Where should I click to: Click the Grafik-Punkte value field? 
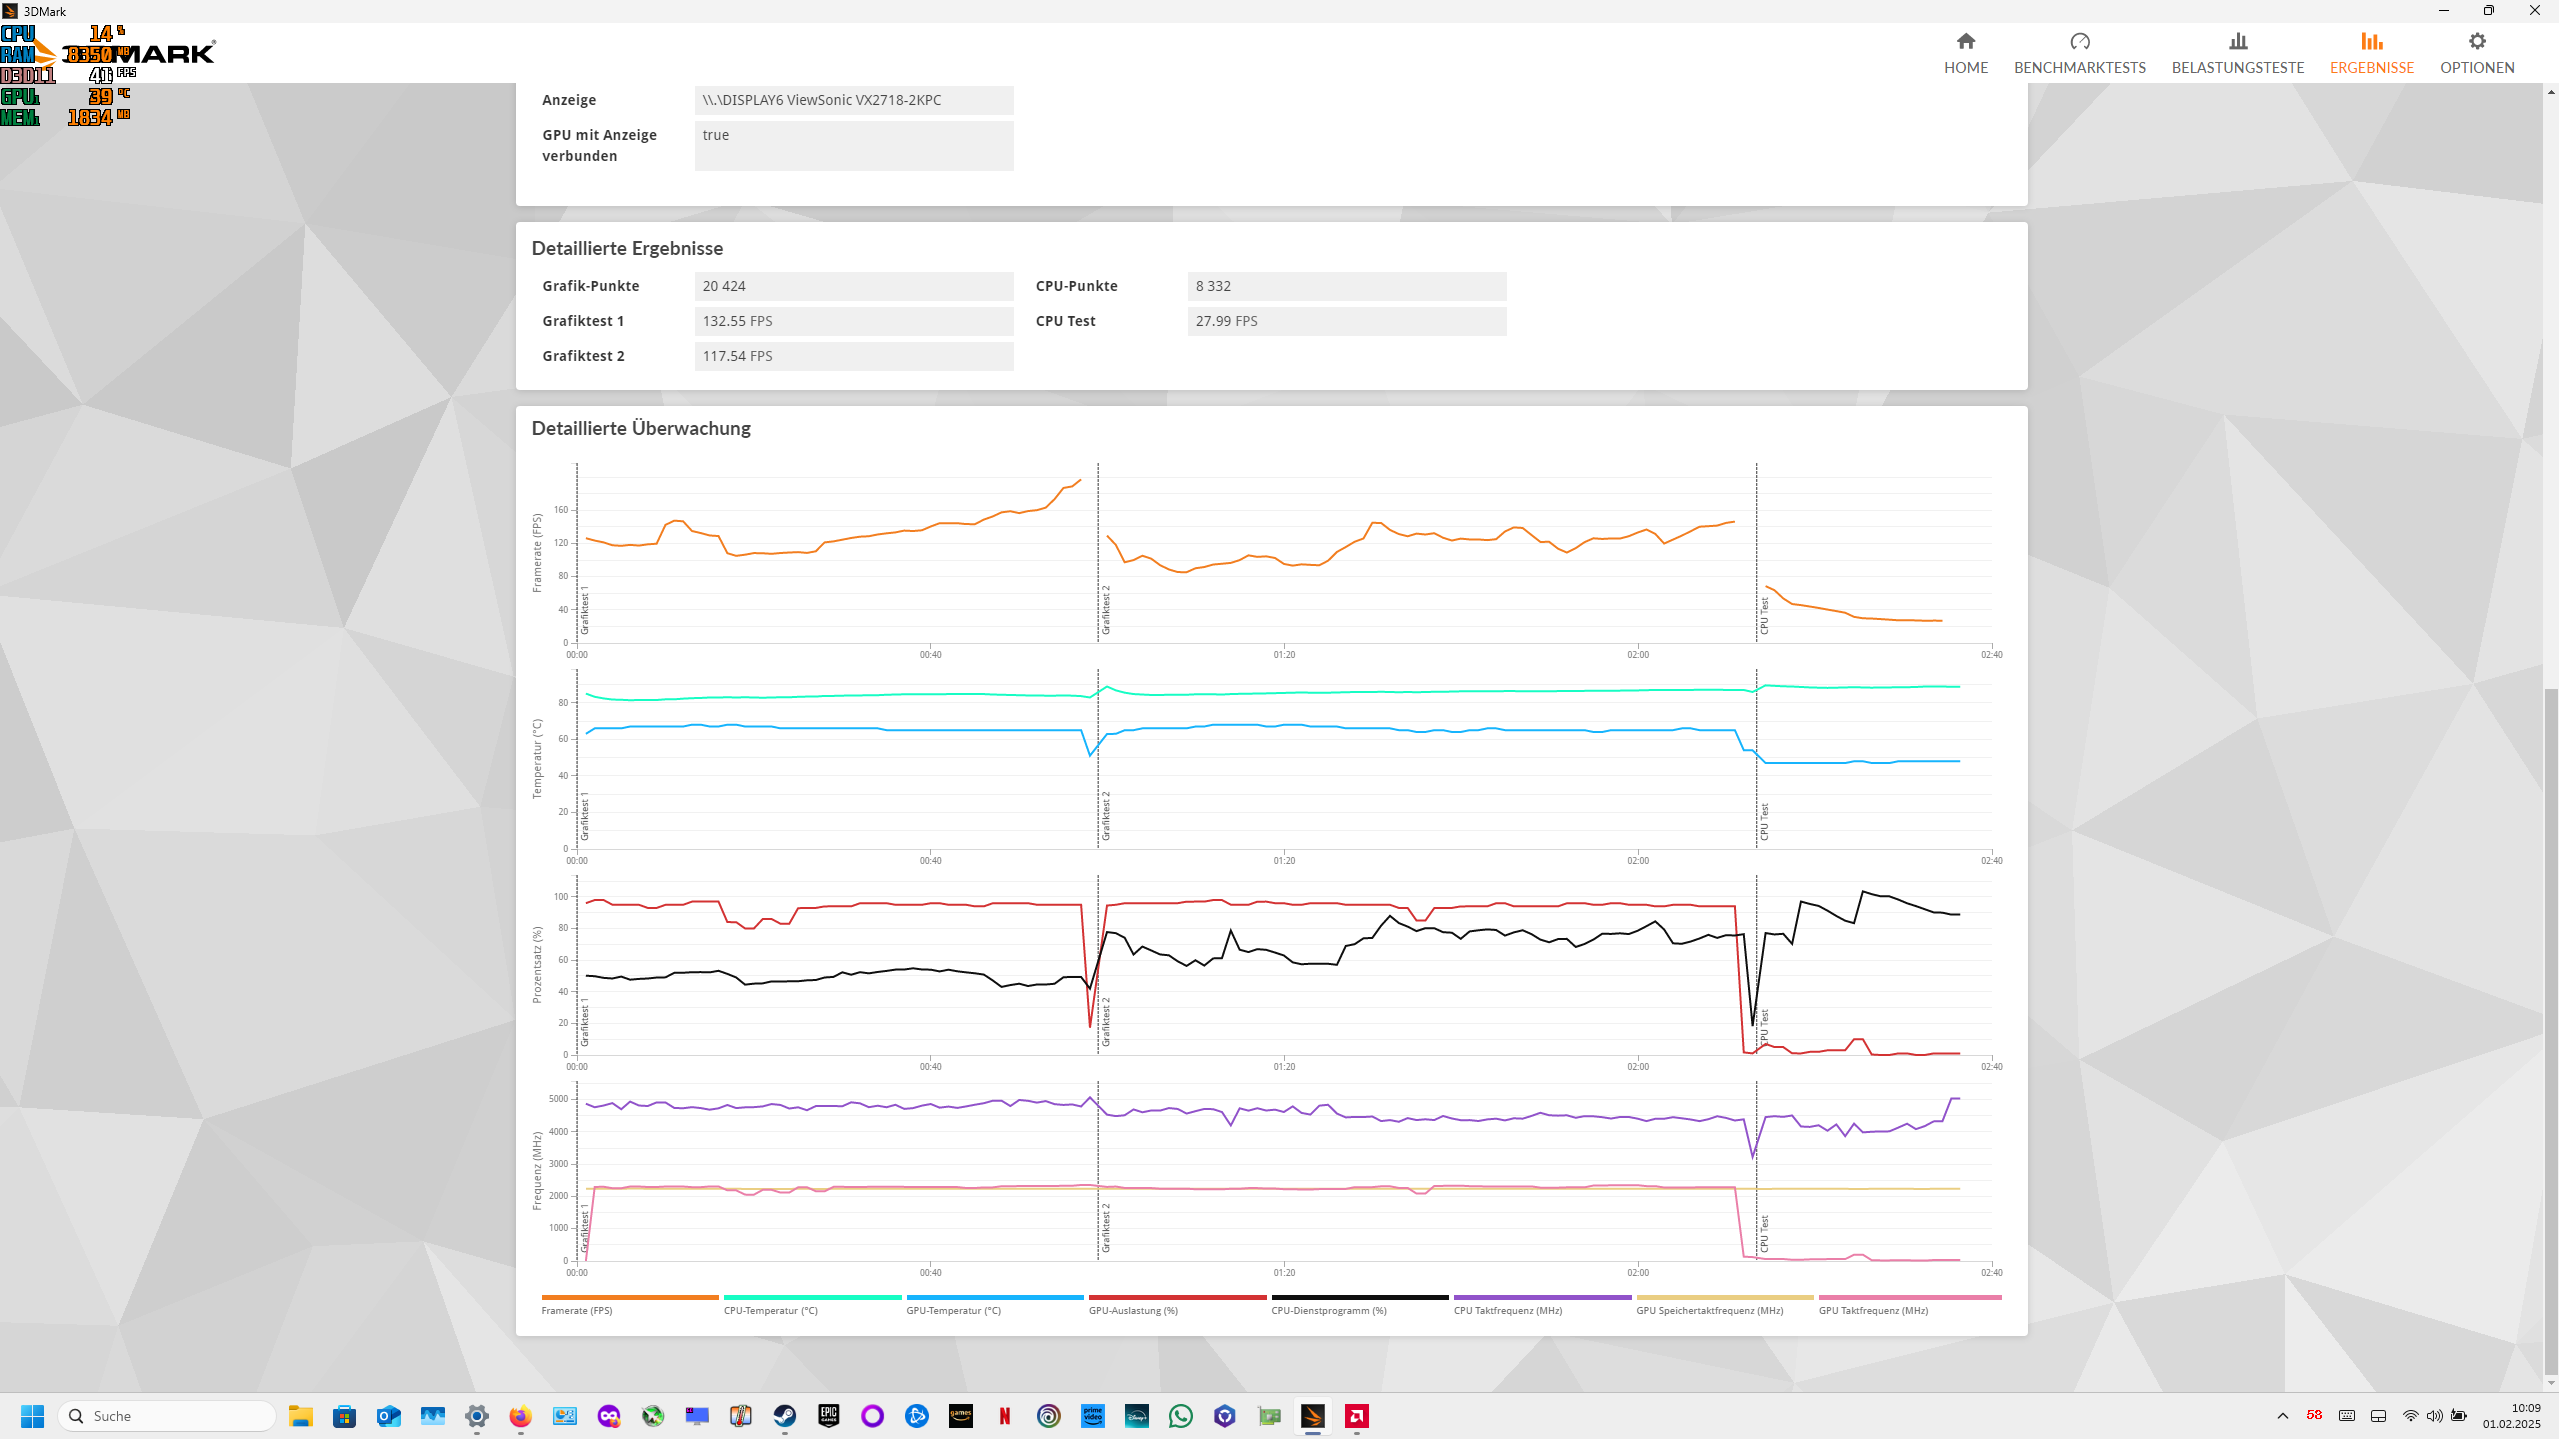pyautogui.click(x=853, y=286)
